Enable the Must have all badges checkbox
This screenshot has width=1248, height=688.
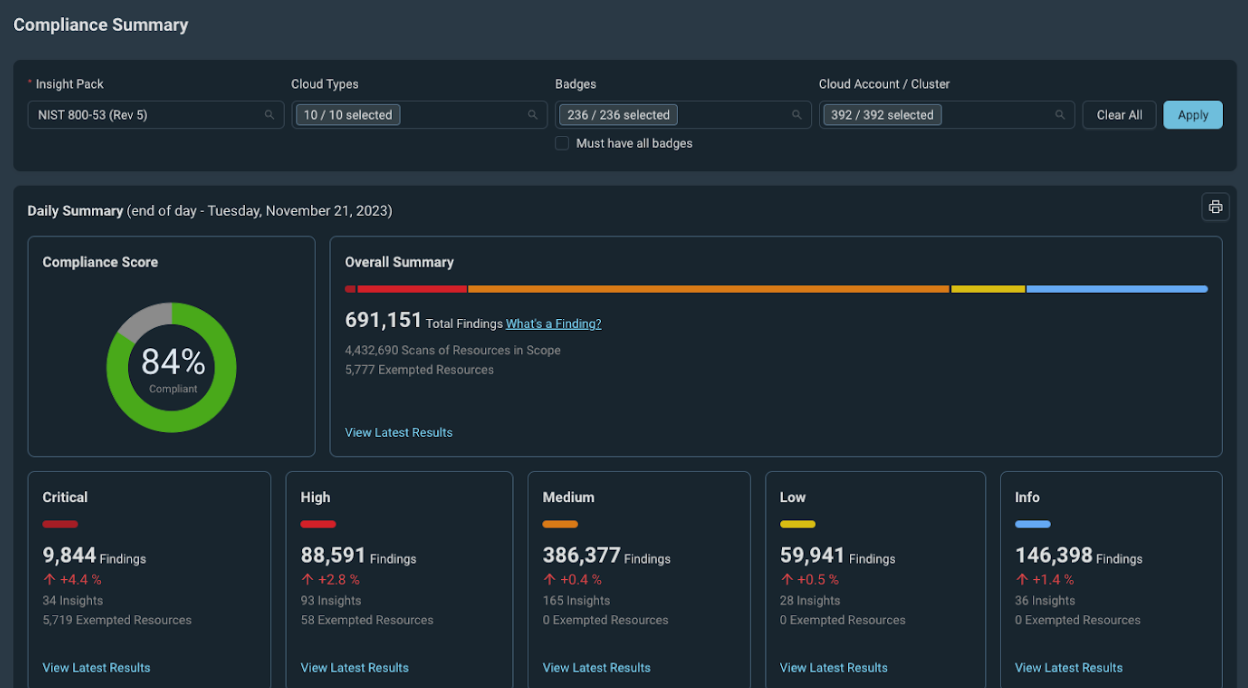(562, 143)
